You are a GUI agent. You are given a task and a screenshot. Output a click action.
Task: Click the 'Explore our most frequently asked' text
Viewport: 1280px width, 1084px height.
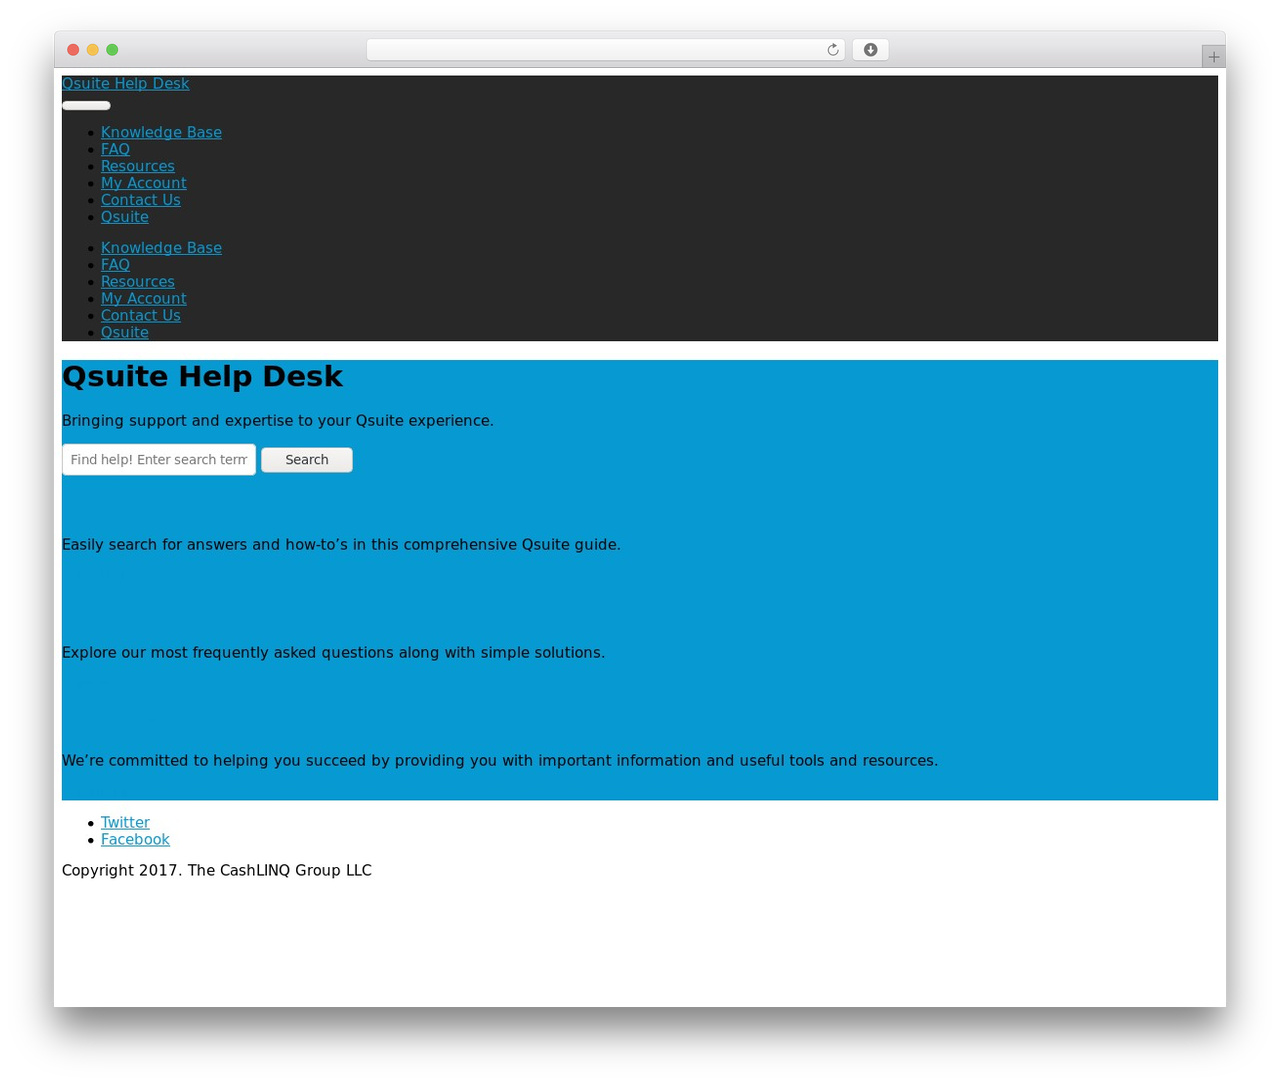tap(333, 653)
